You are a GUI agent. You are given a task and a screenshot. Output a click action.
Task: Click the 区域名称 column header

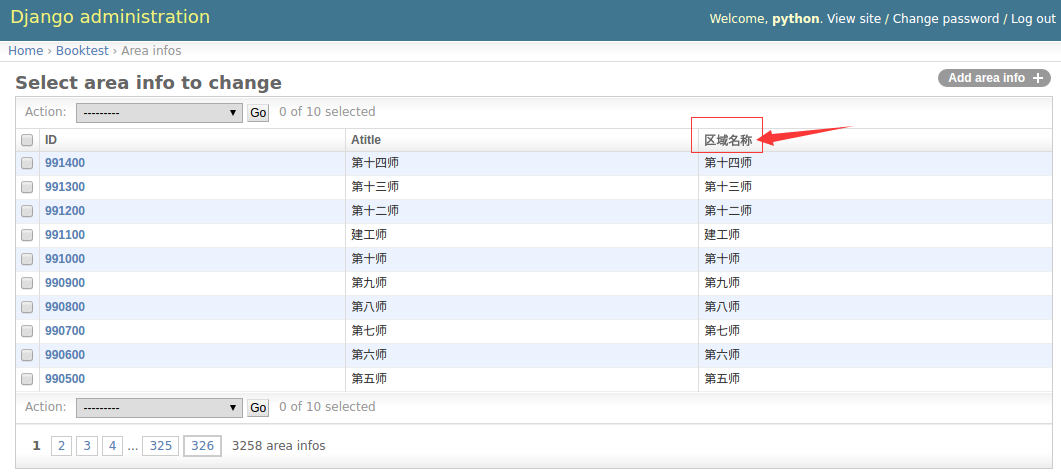(727, 140)
